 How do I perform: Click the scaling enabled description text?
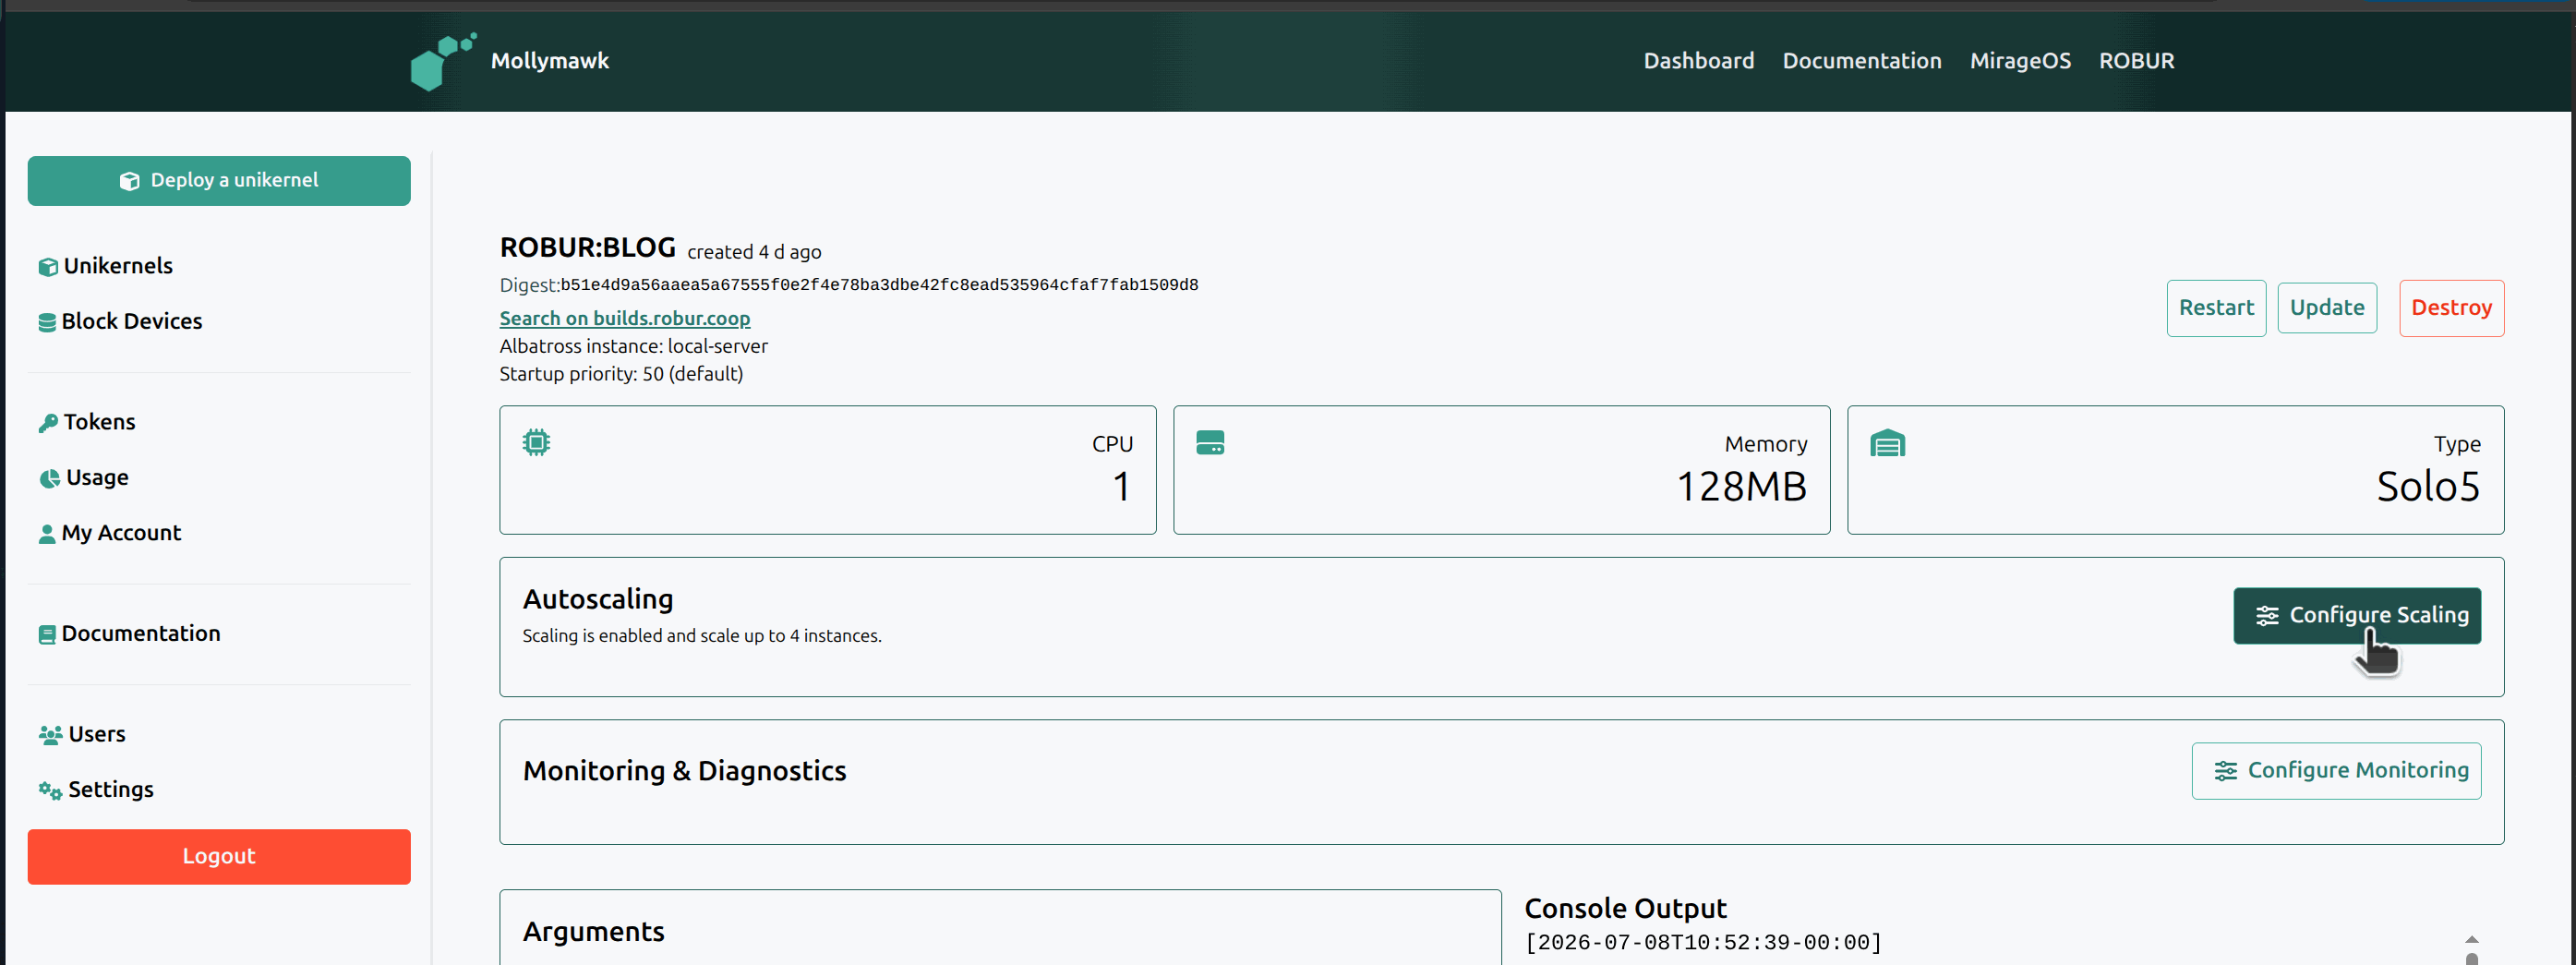coord(702,636)
